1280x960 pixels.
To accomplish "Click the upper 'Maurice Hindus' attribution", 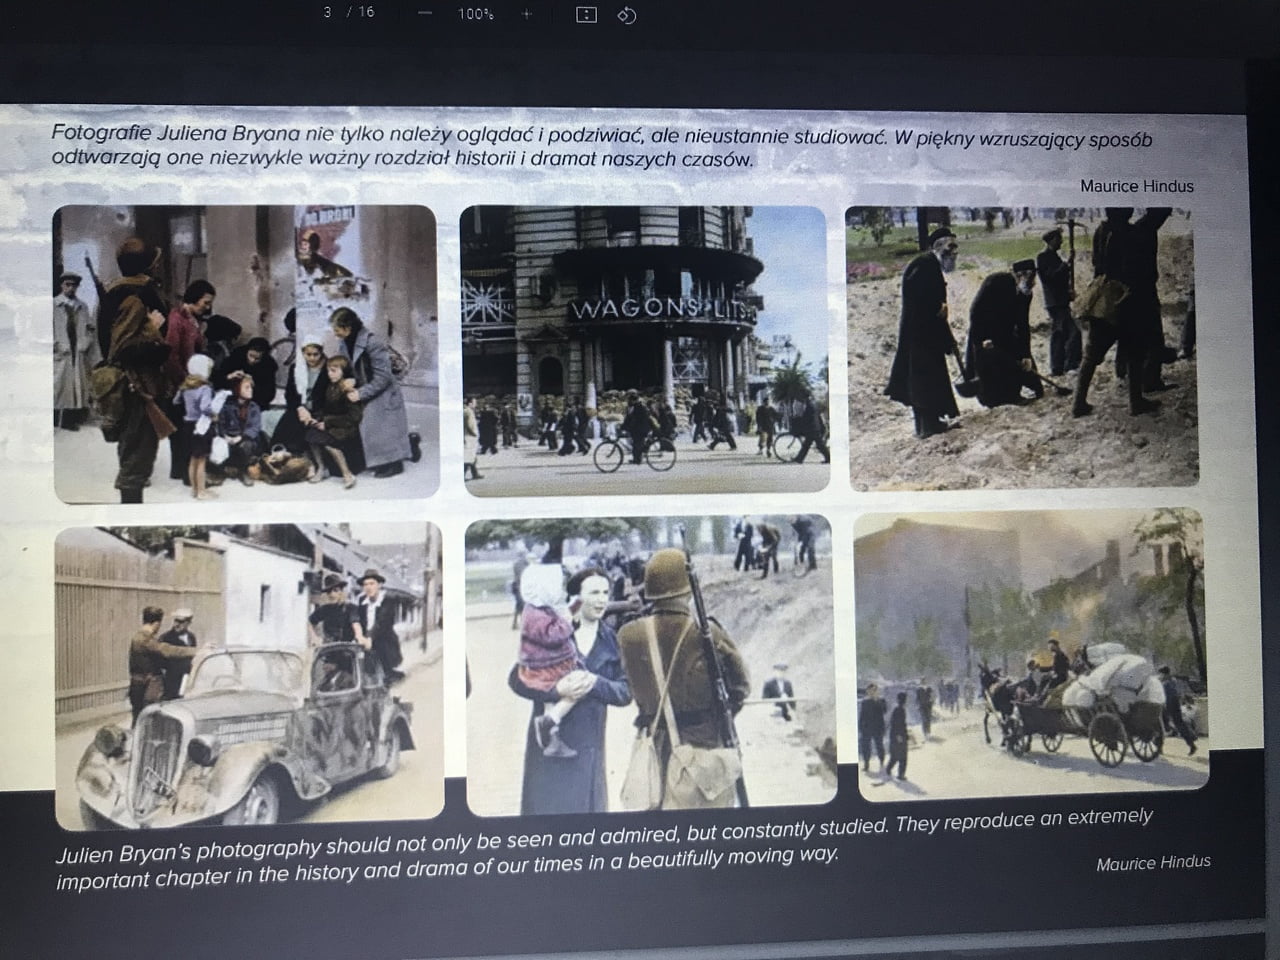I will pyautogui.click(x=1136, y=186).
